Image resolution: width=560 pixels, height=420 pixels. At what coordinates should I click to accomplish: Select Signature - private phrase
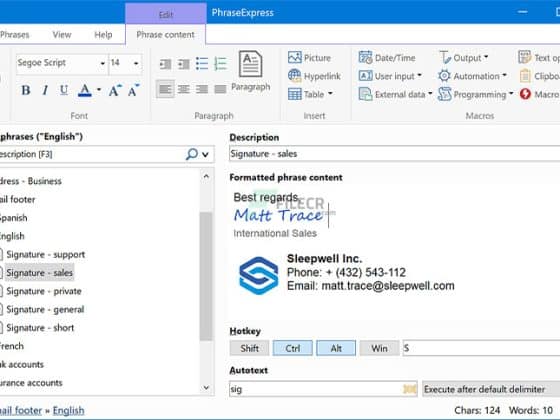pyautogui.click(x=44, y=291)
